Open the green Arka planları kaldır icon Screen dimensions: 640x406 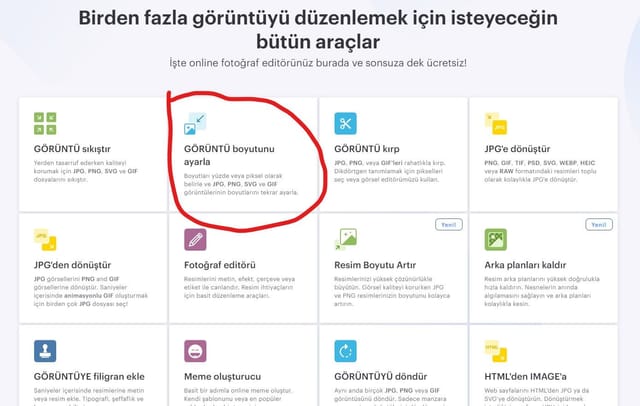coord(496,240)
